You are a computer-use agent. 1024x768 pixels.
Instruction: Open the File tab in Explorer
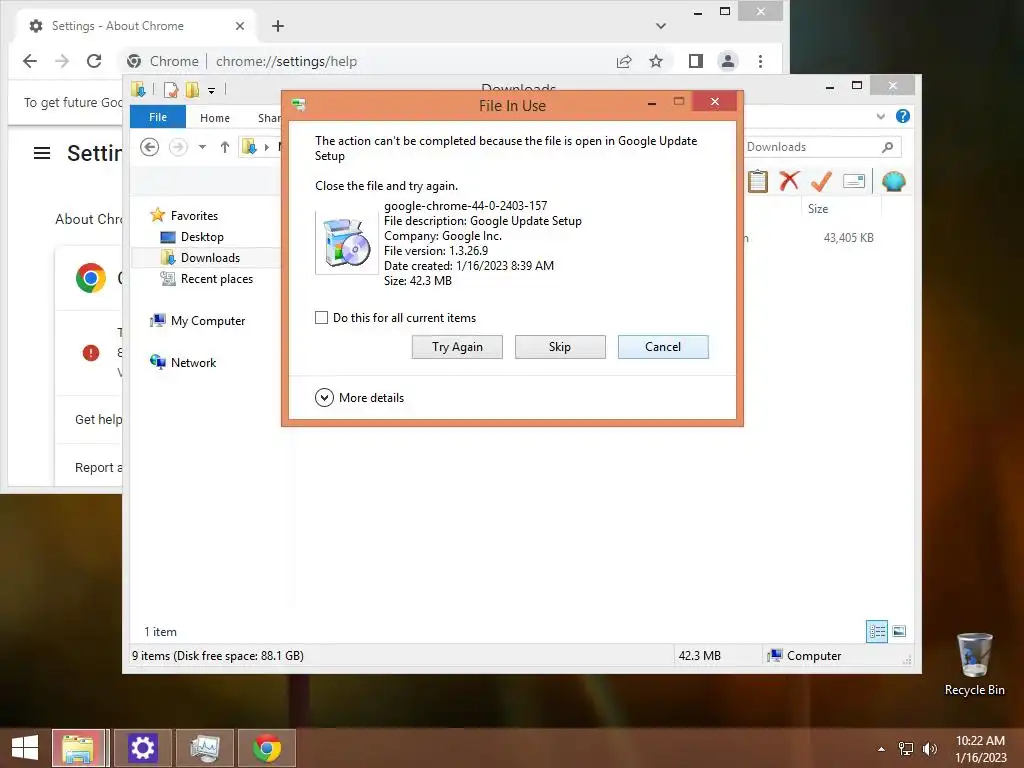coord(158,117)
